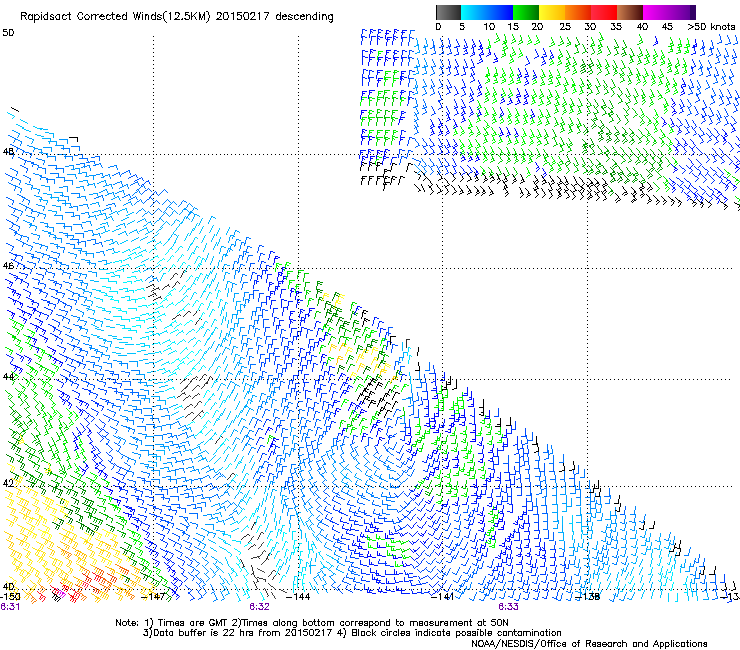Click the legend label '25'
Screen dimensions: 740x650
565,27
